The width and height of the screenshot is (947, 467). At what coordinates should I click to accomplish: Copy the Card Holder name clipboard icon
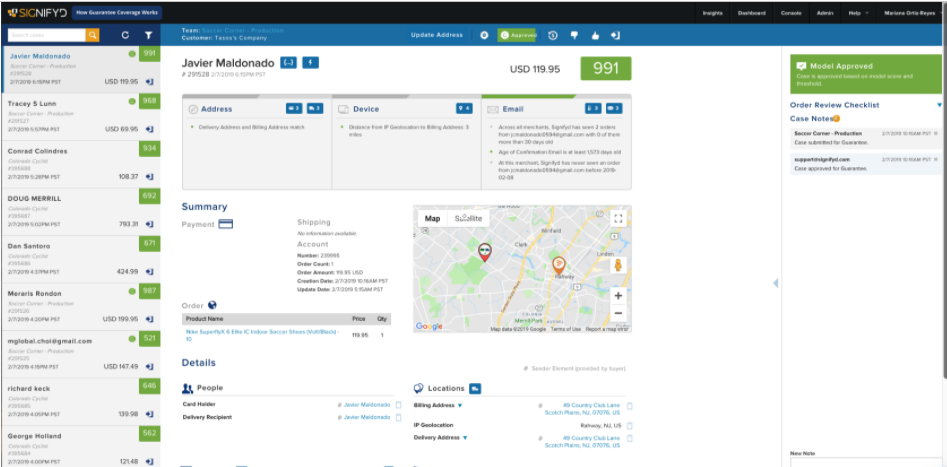[x=398, y=404]
